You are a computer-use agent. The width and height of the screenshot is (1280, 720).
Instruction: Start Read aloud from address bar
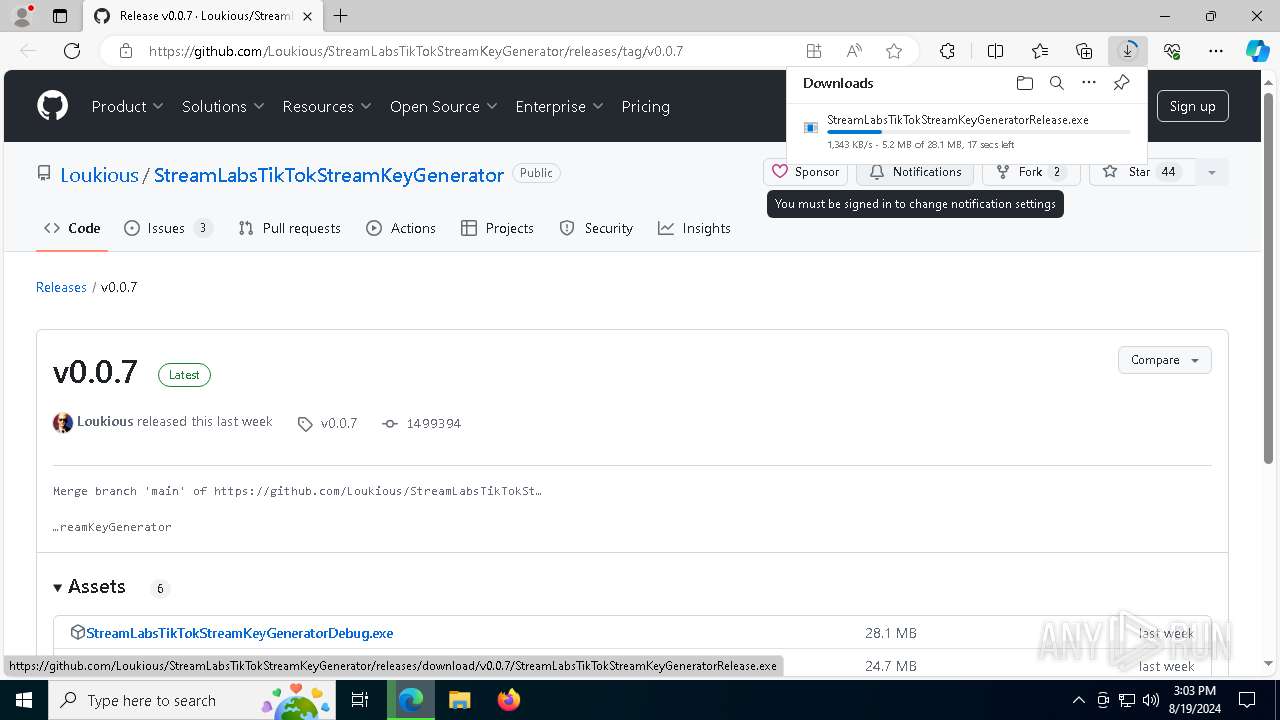click(x=854, y=51)
